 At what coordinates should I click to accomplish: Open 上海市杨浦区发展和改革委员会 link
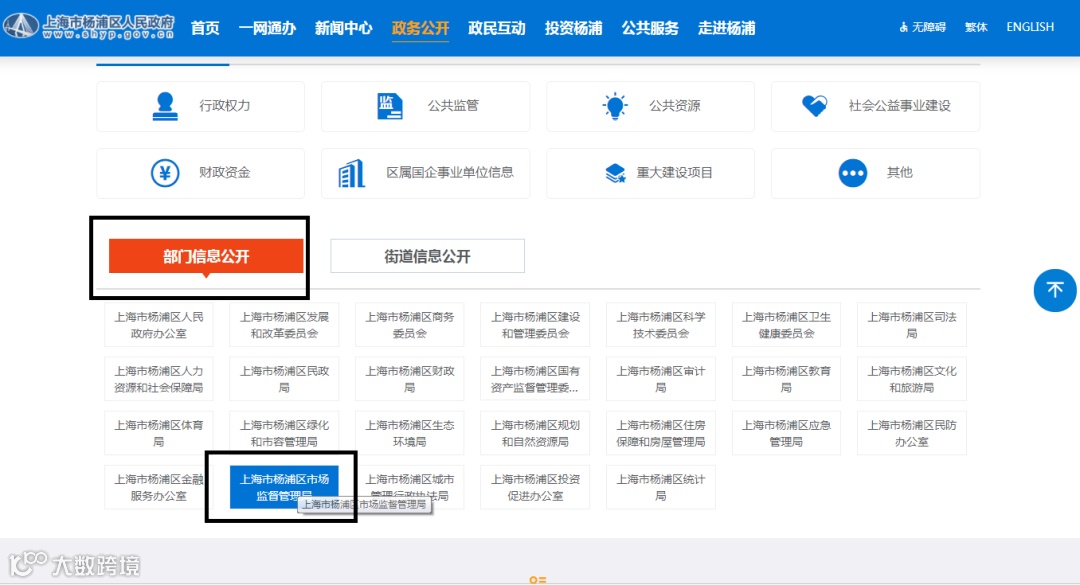284,325
